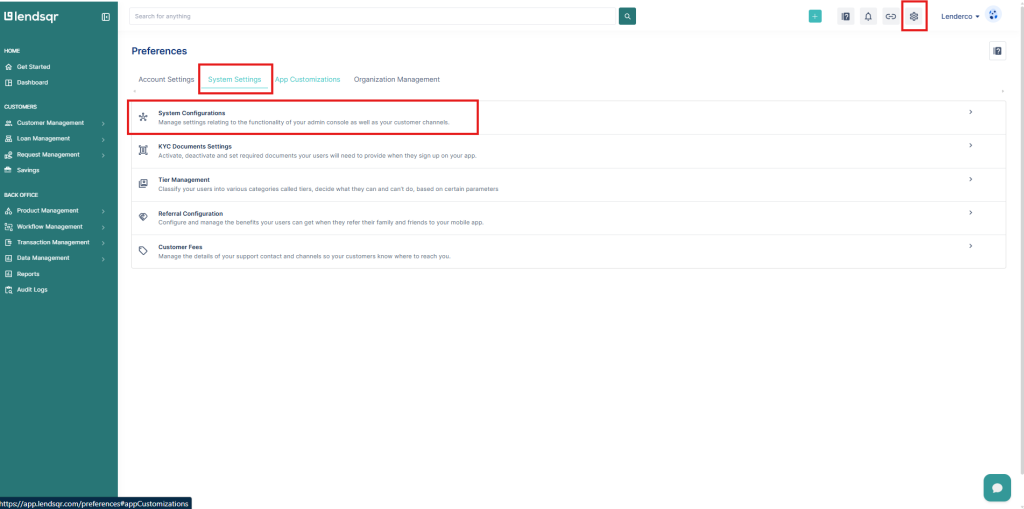Screen dimensions: 1024x509
Task: Click the Search for anything field
Action: [370, 16]
